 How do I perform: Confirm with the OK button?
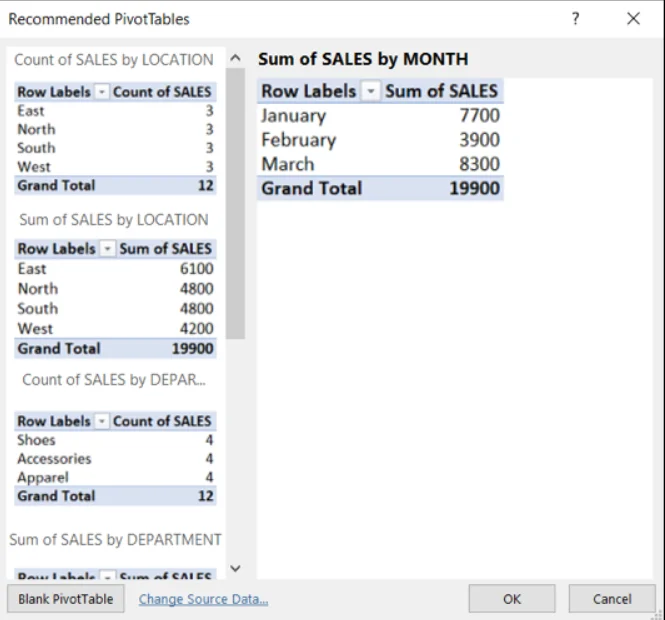512,599
